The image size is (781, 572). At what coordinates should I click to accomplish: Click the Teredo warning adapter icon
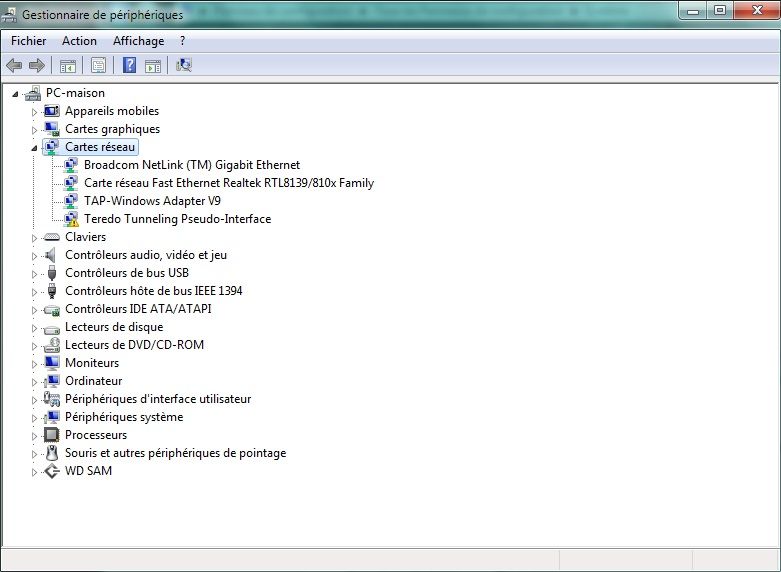tap(71, 219)
